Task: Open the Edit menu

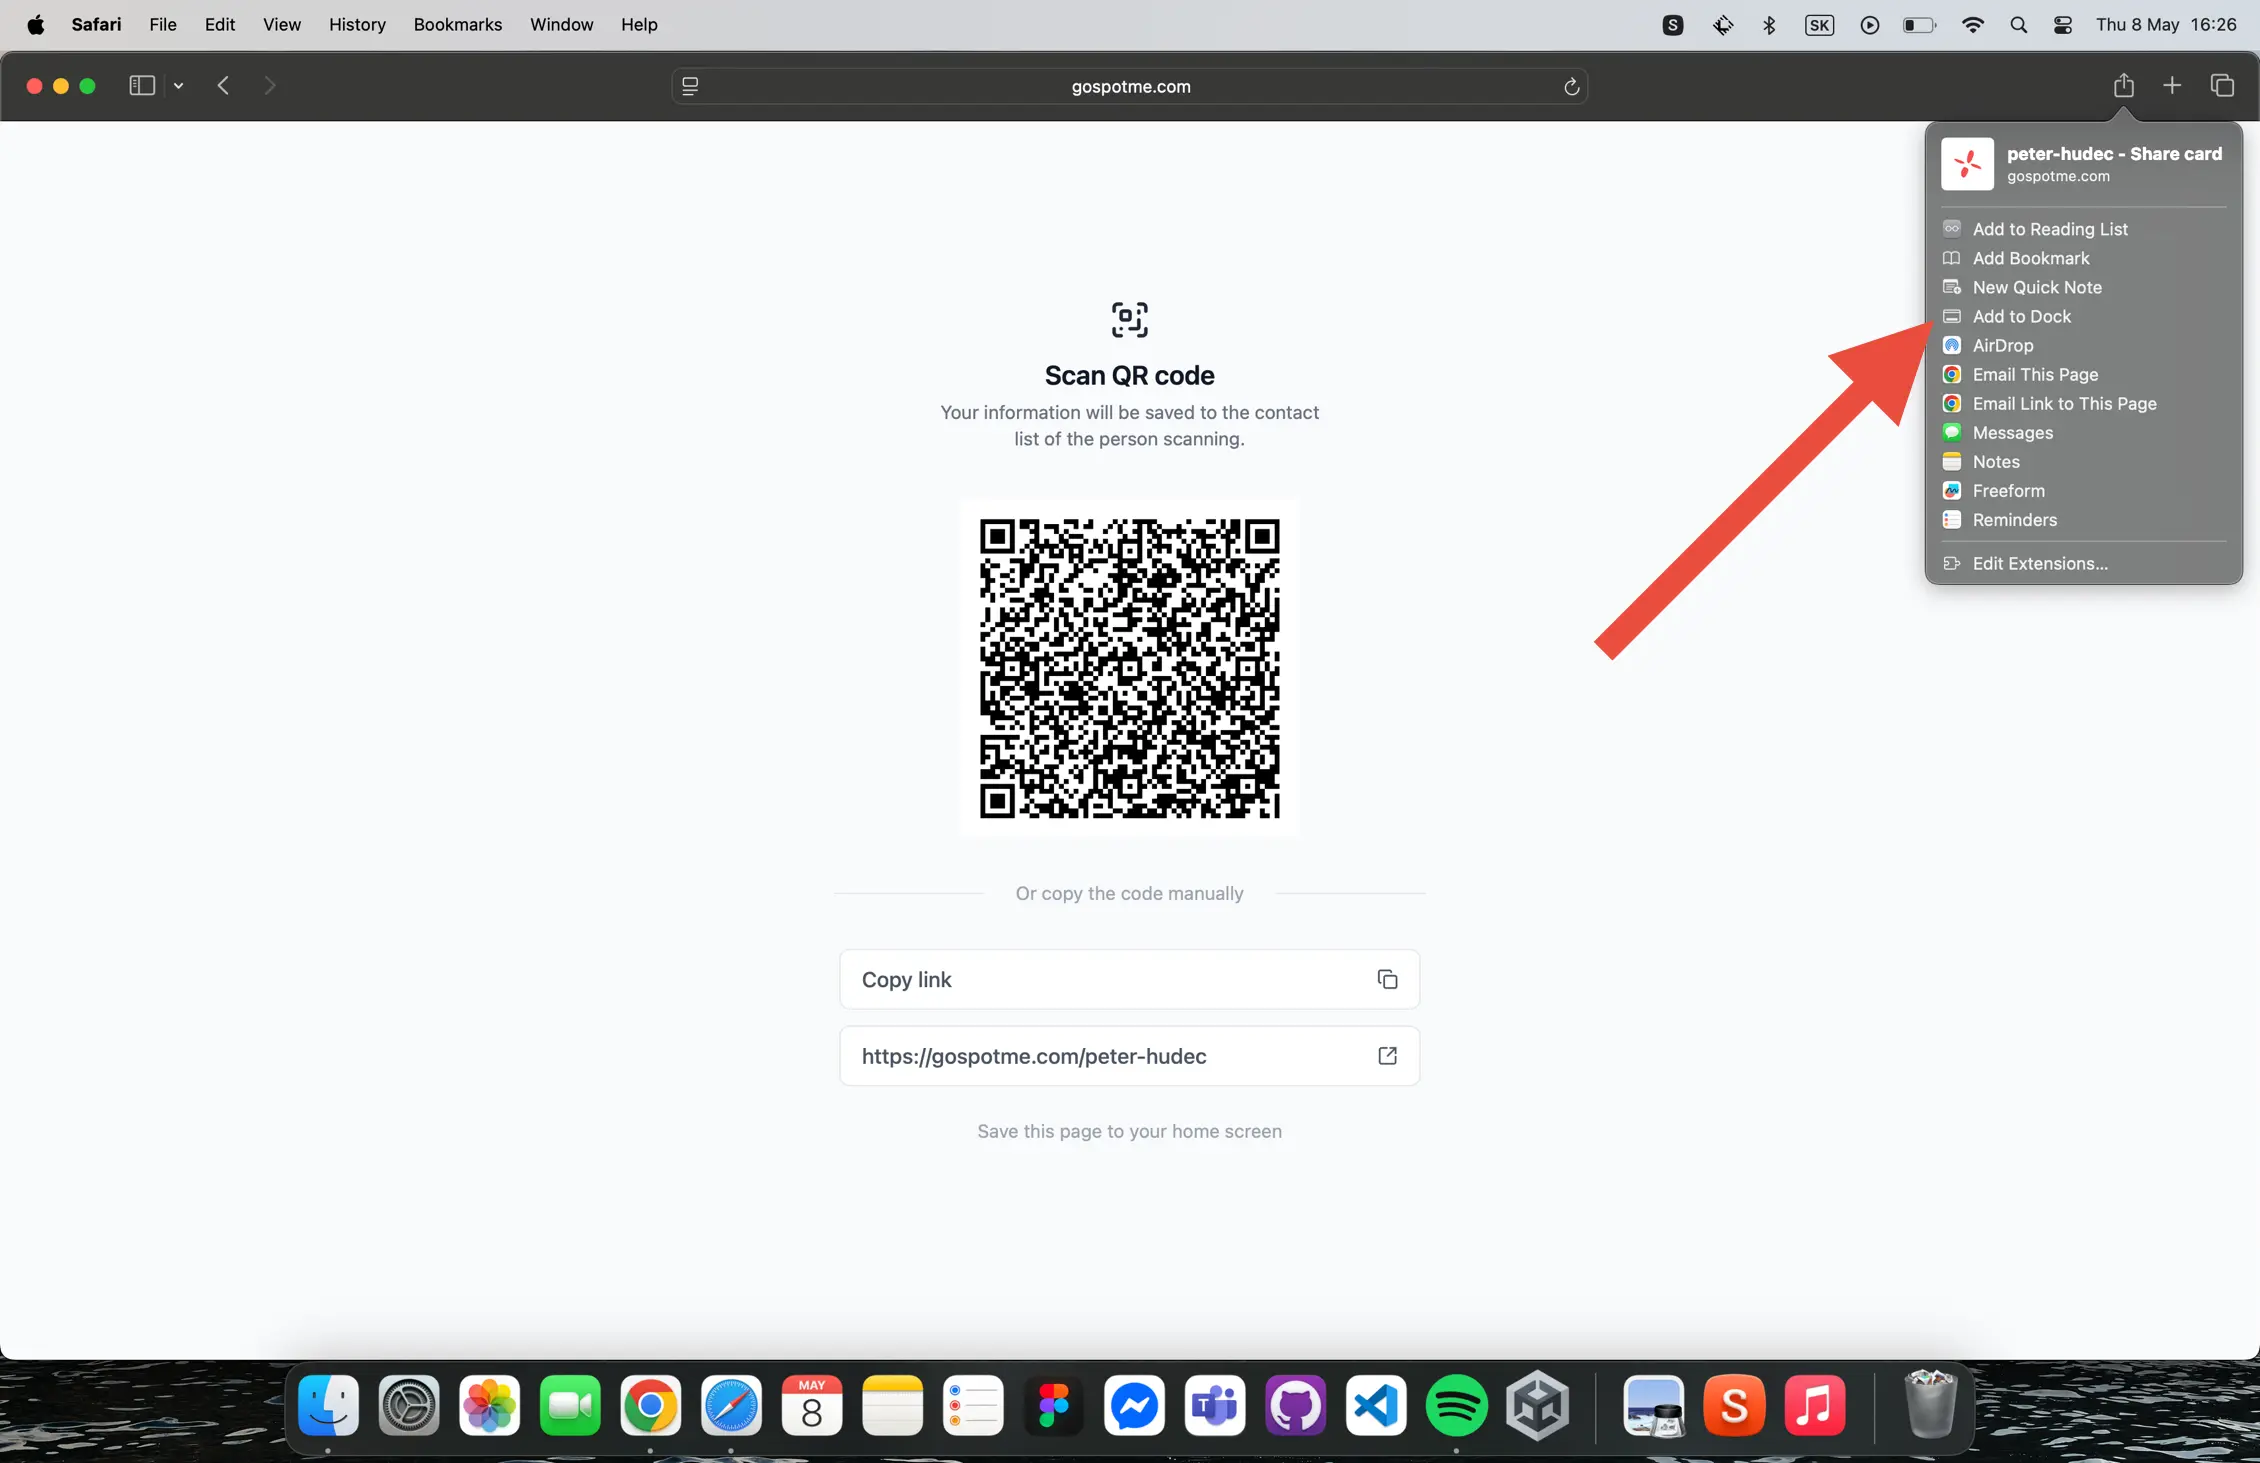Action: point(220,25)
